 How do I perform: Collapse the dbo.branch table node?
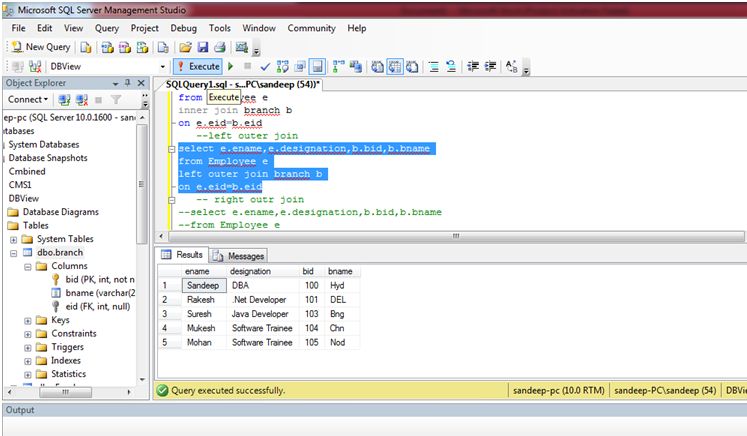[13, 253]
